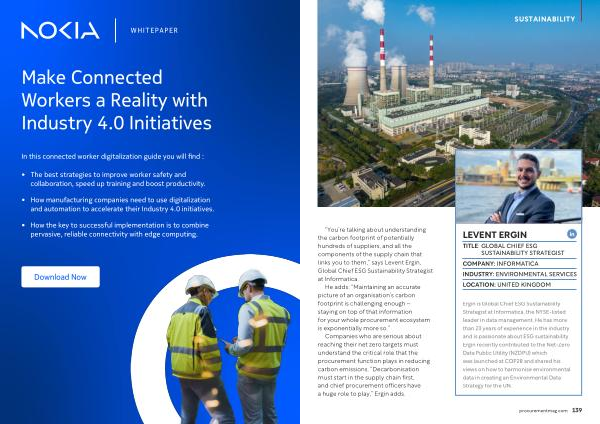Click the 'Make Connected Workers a Reality' headline
Screen dimensions: 600x424
116,100
